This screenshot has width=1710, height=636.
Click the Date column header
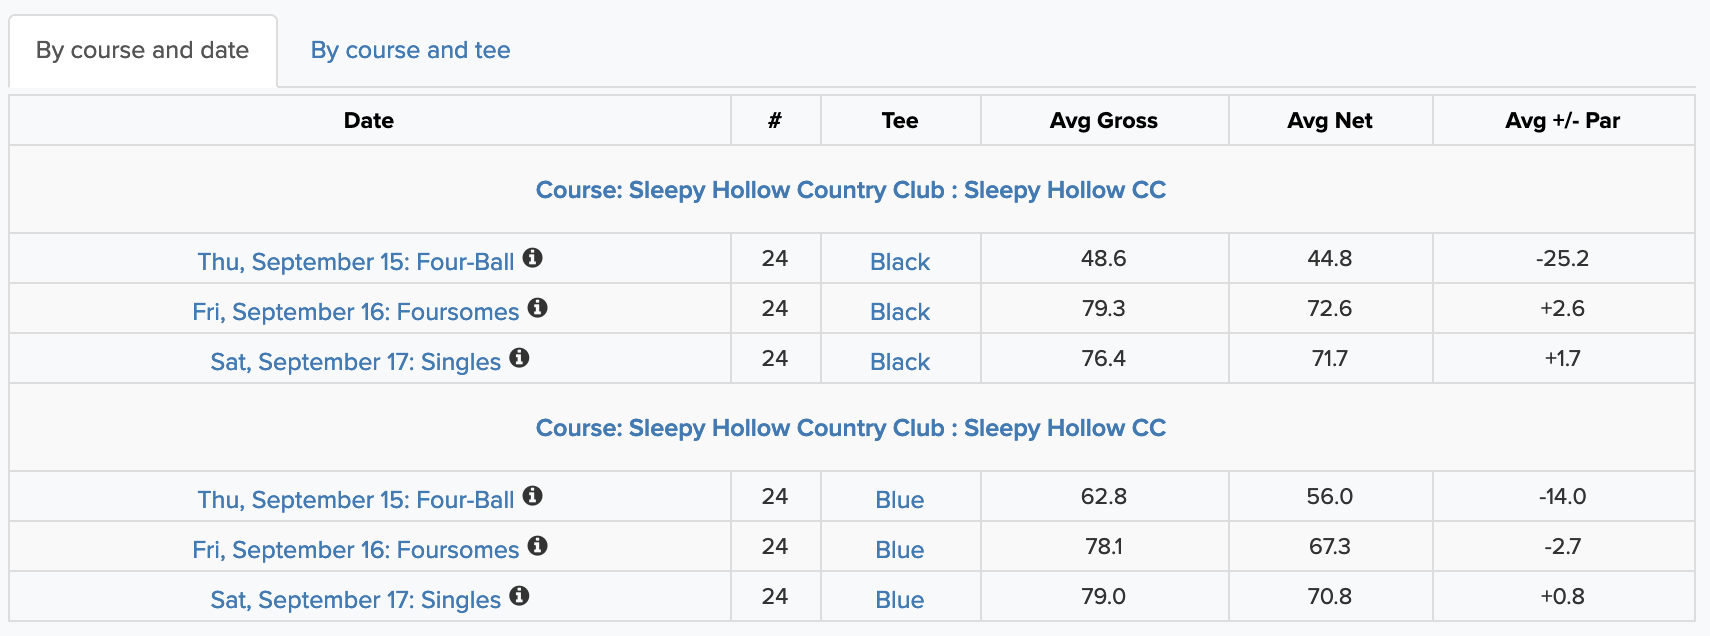tap(369, 121)
